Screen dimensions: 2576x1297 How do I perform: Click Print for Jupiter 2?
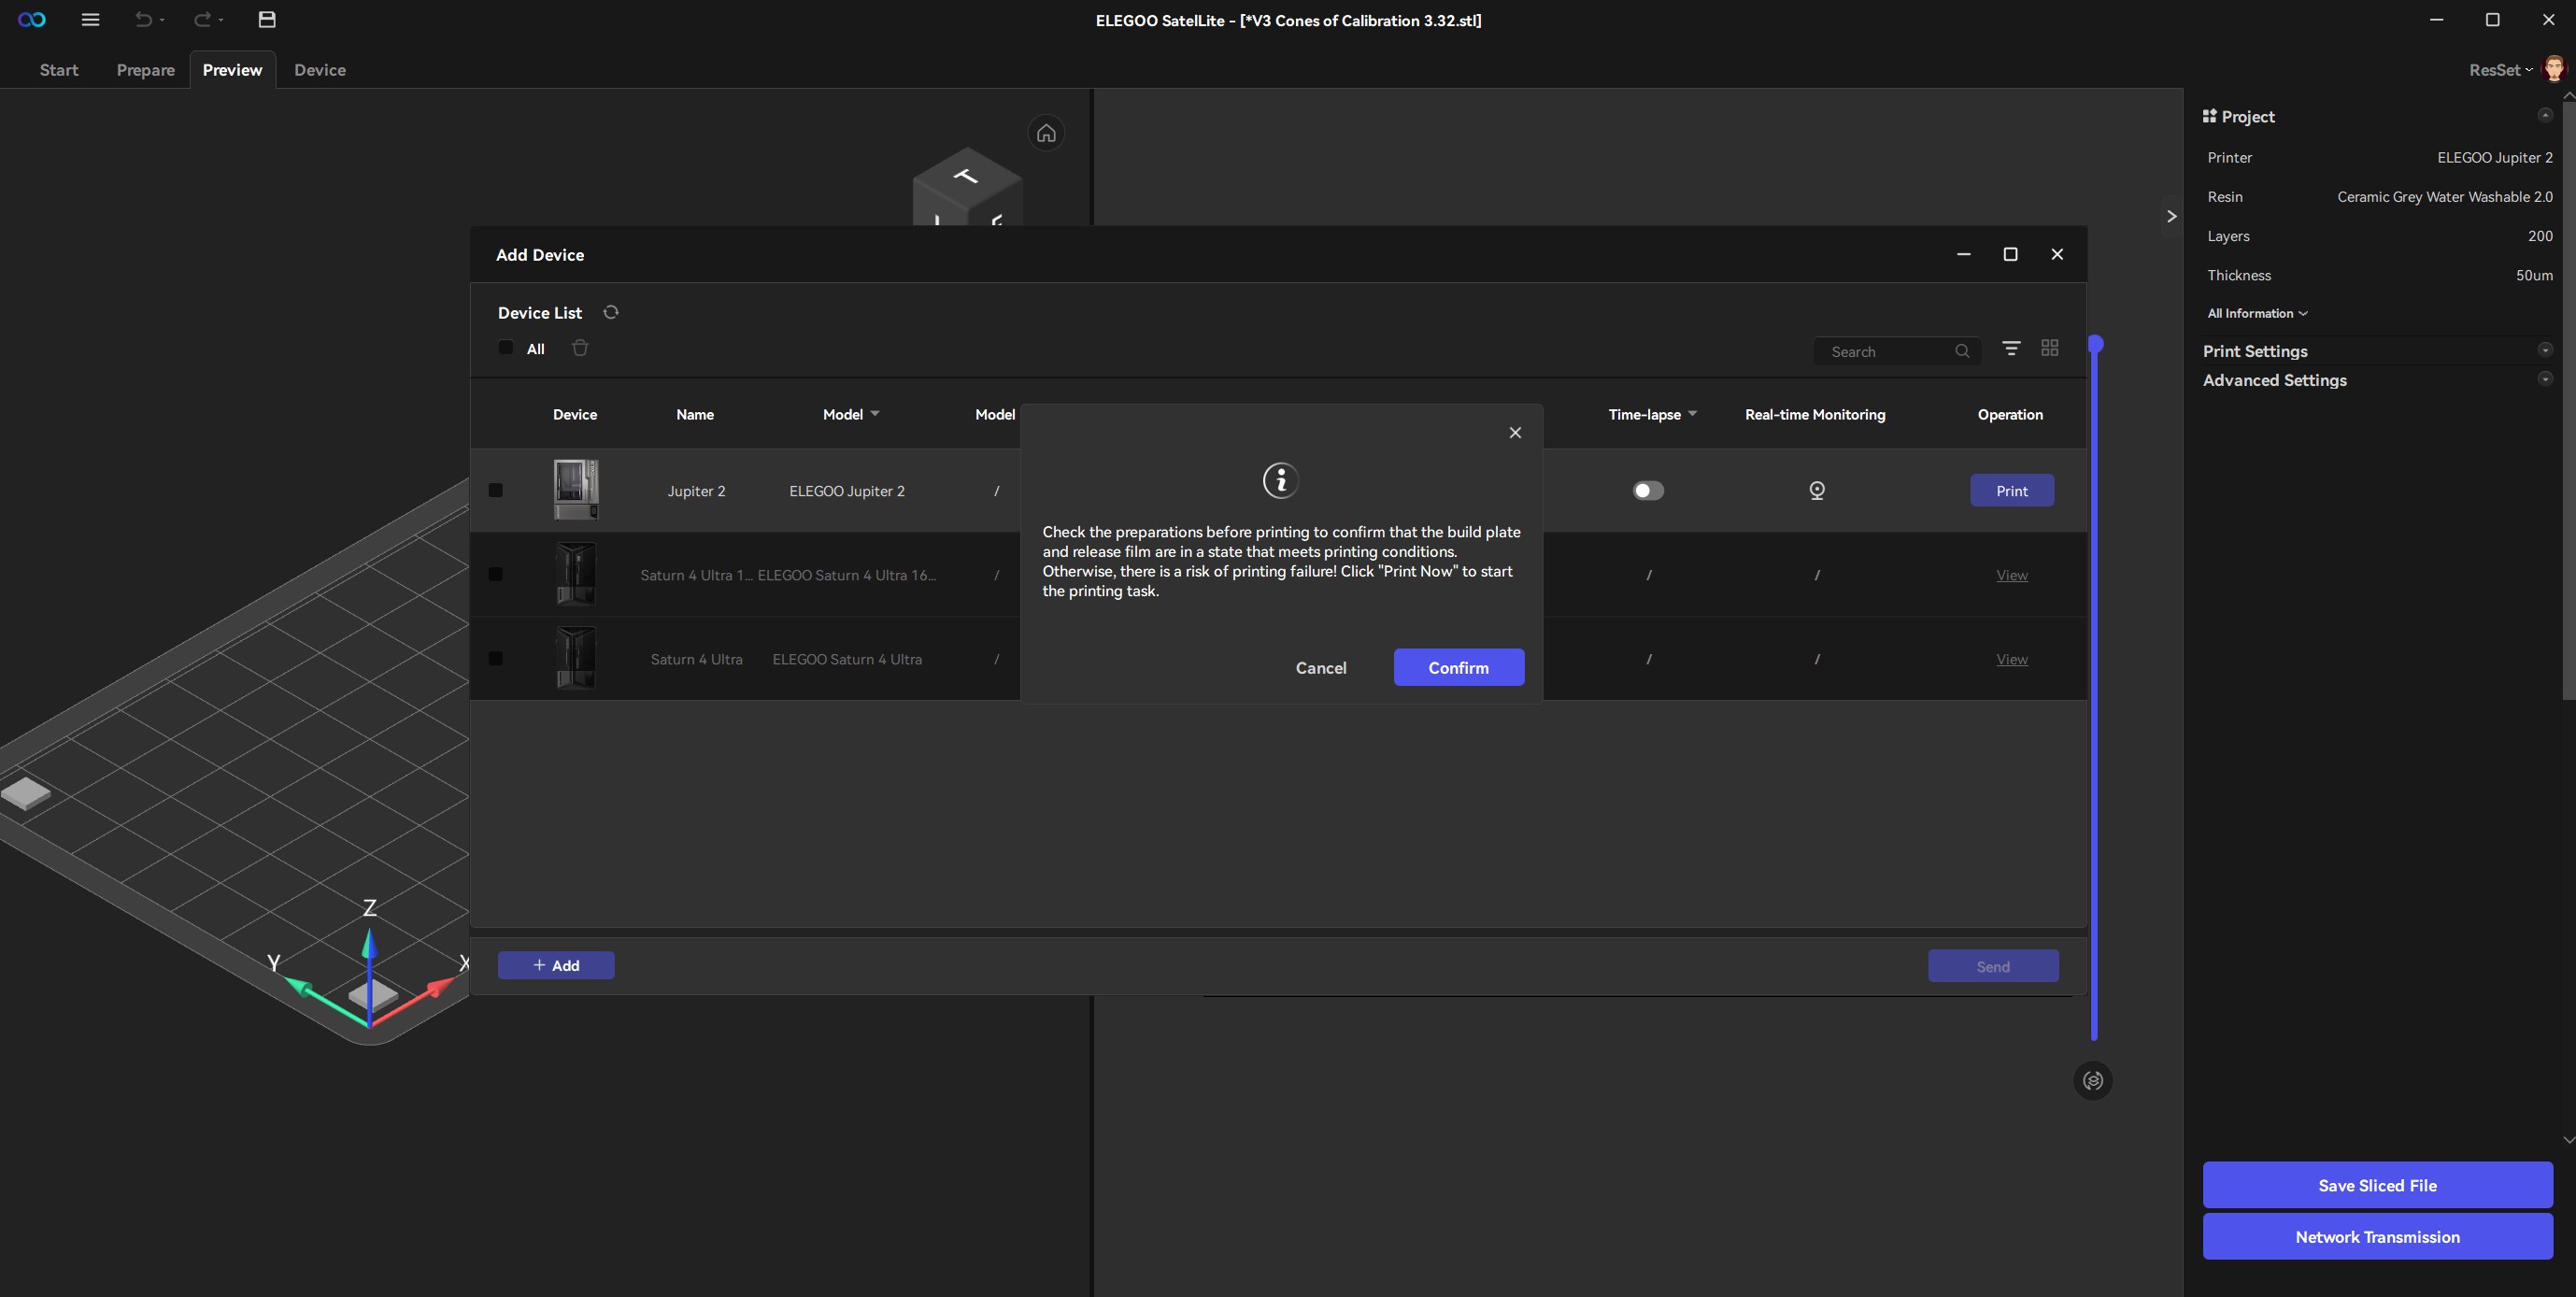point(2012,490)
